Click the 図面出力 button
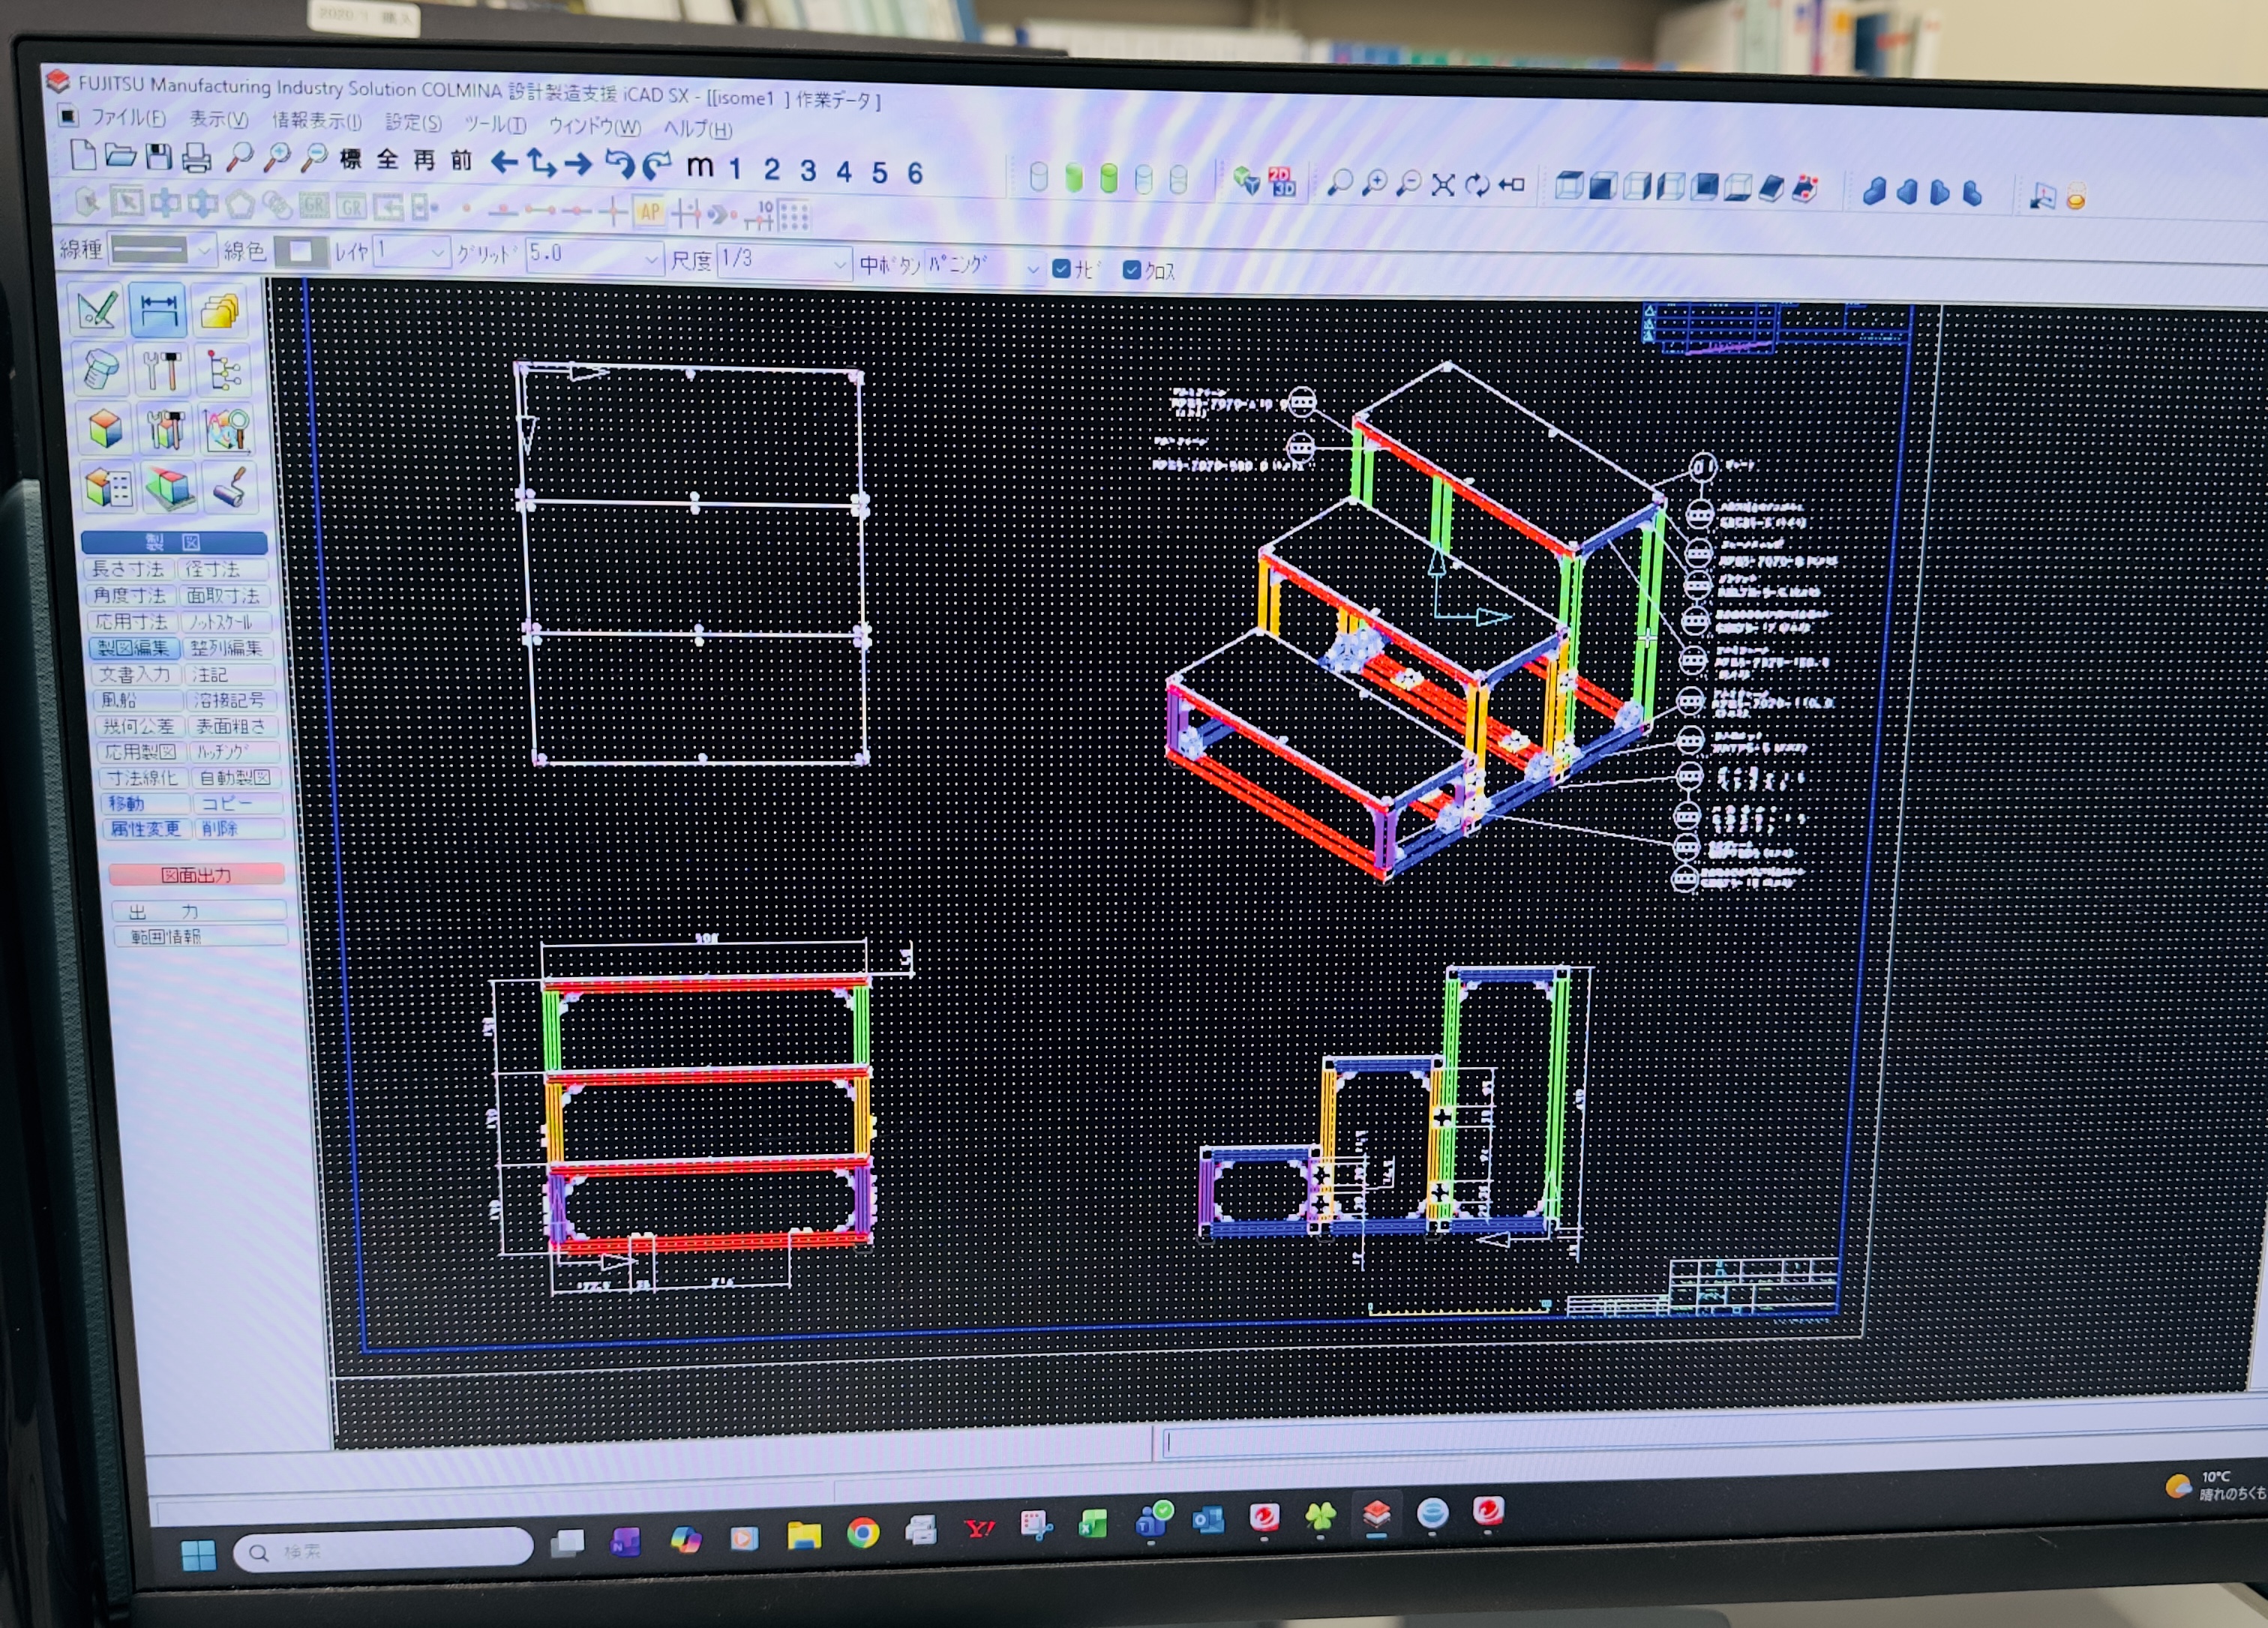Image resolution: width=2268 pixels, height=1628 pixels. tap(196, 874)
